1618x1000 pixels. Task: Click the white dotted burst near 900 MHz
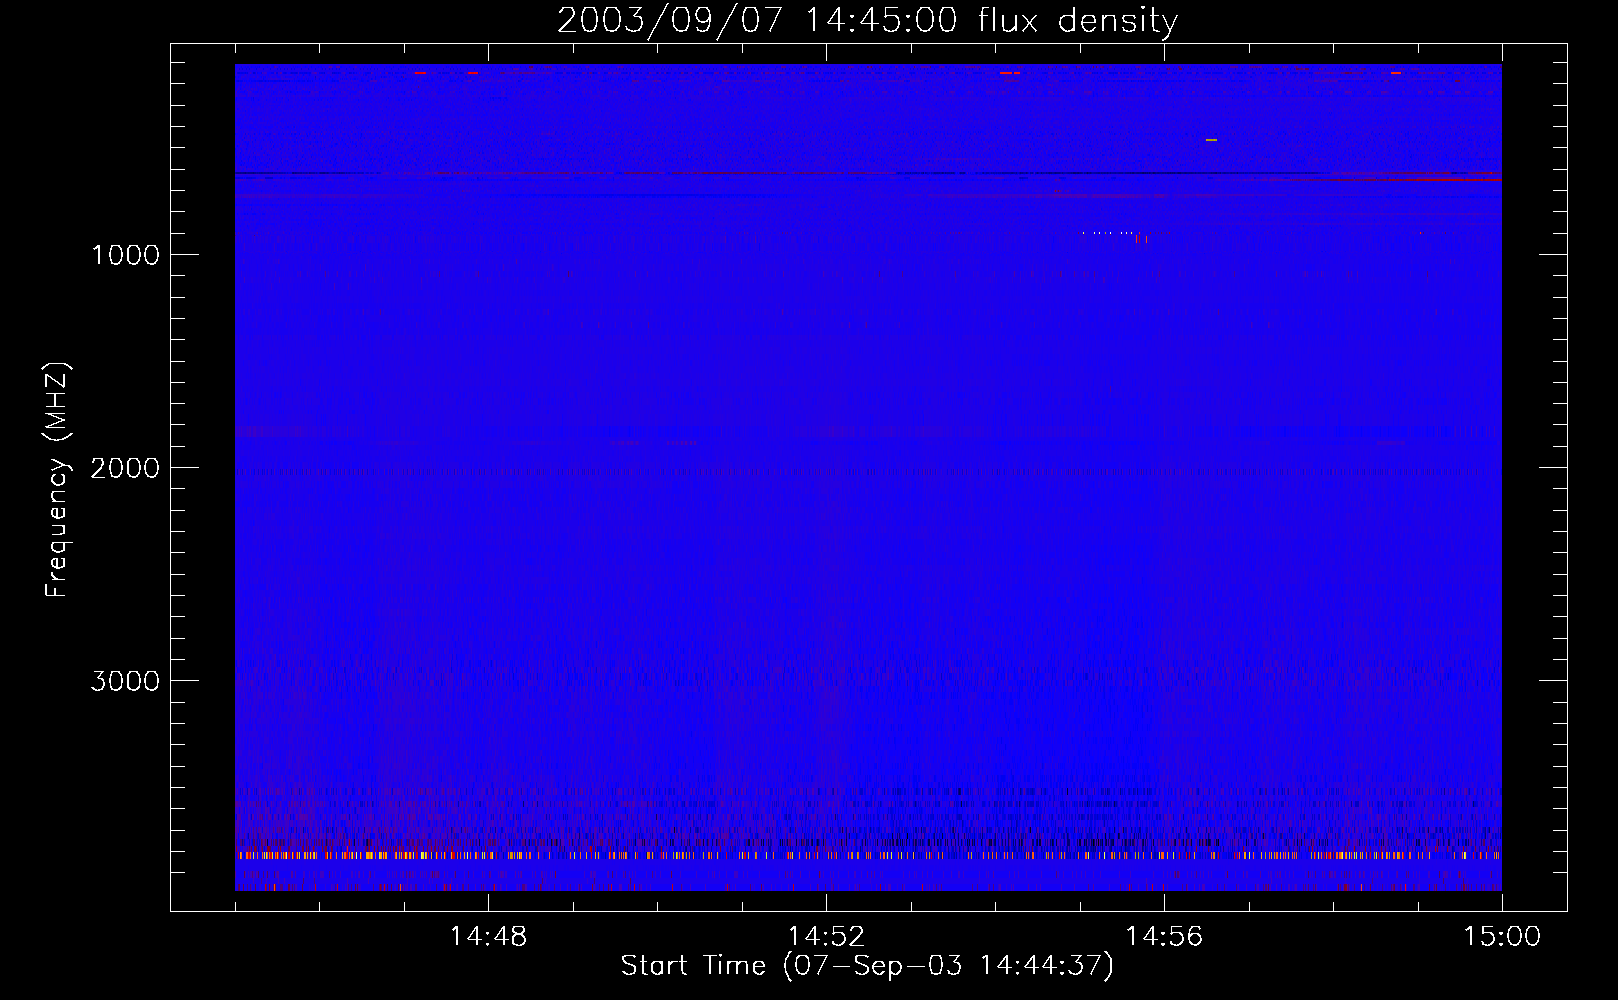tap(1108, 233)
